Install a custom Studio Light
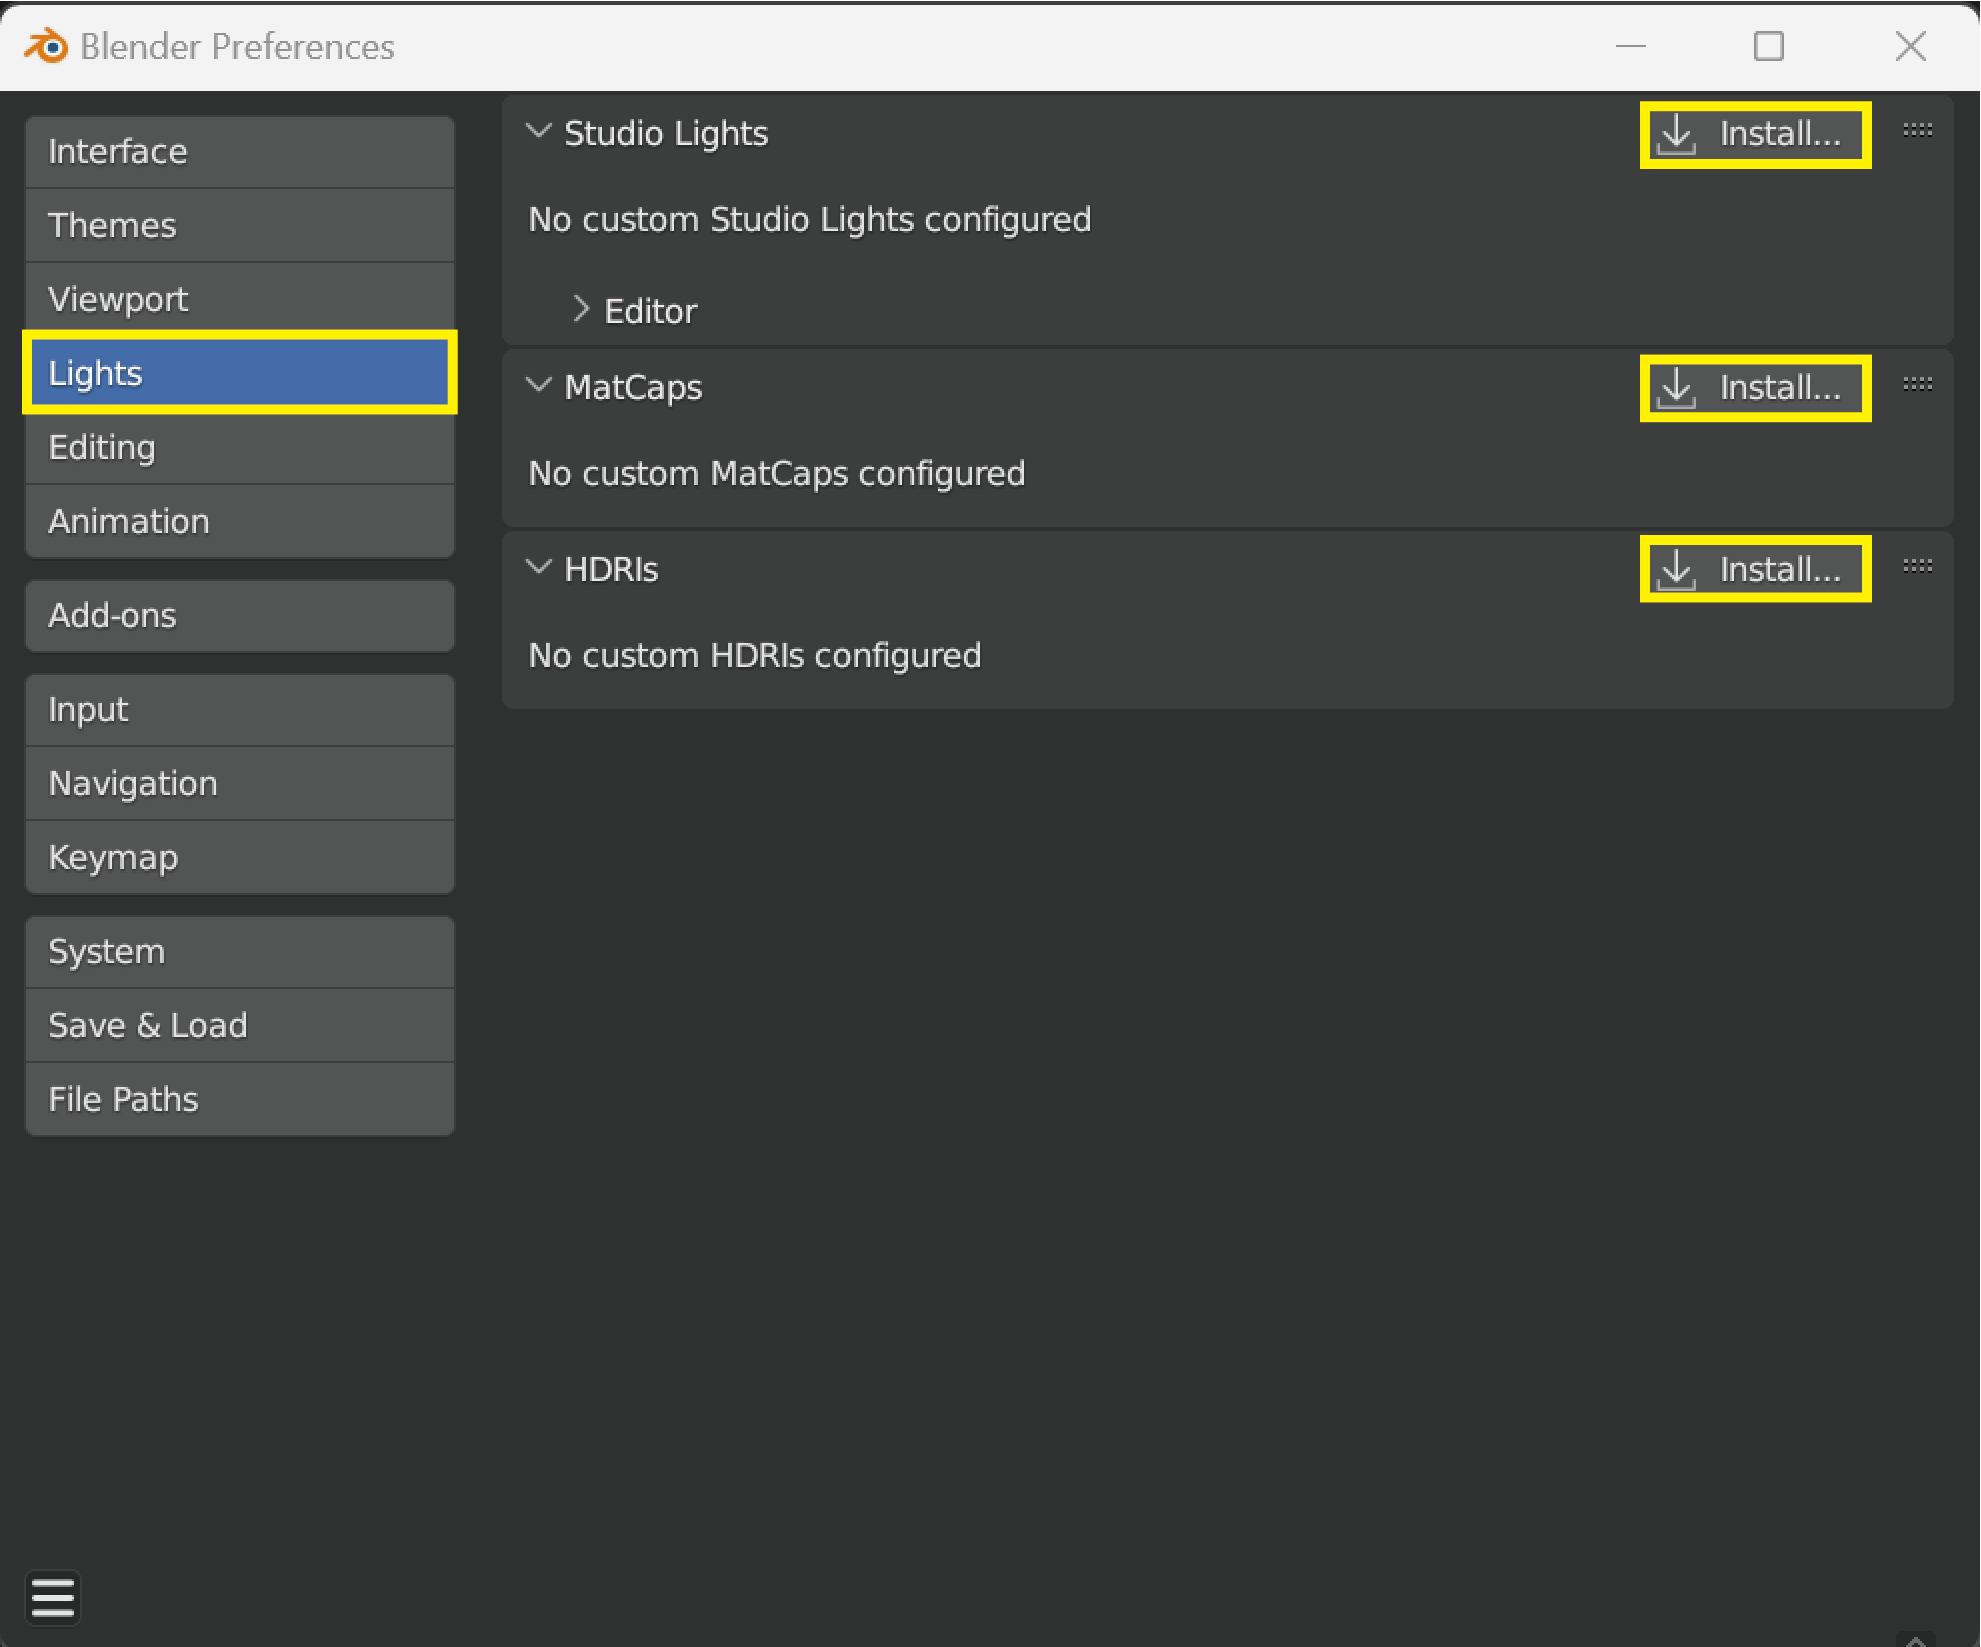The width and height of the screenshot is (1981, 1647). [x=1754, y=134]
